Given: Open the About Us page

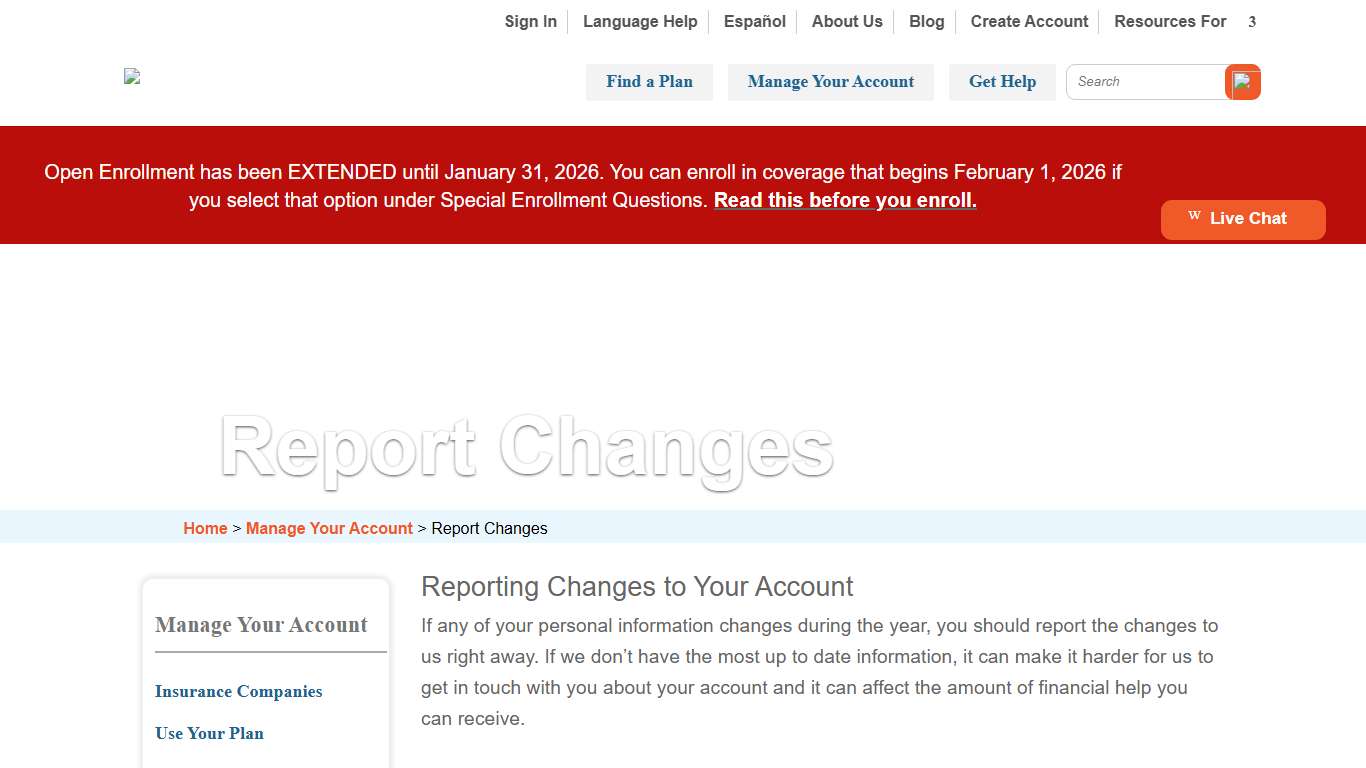Looking at the screenshot, I should click(846, 21).
